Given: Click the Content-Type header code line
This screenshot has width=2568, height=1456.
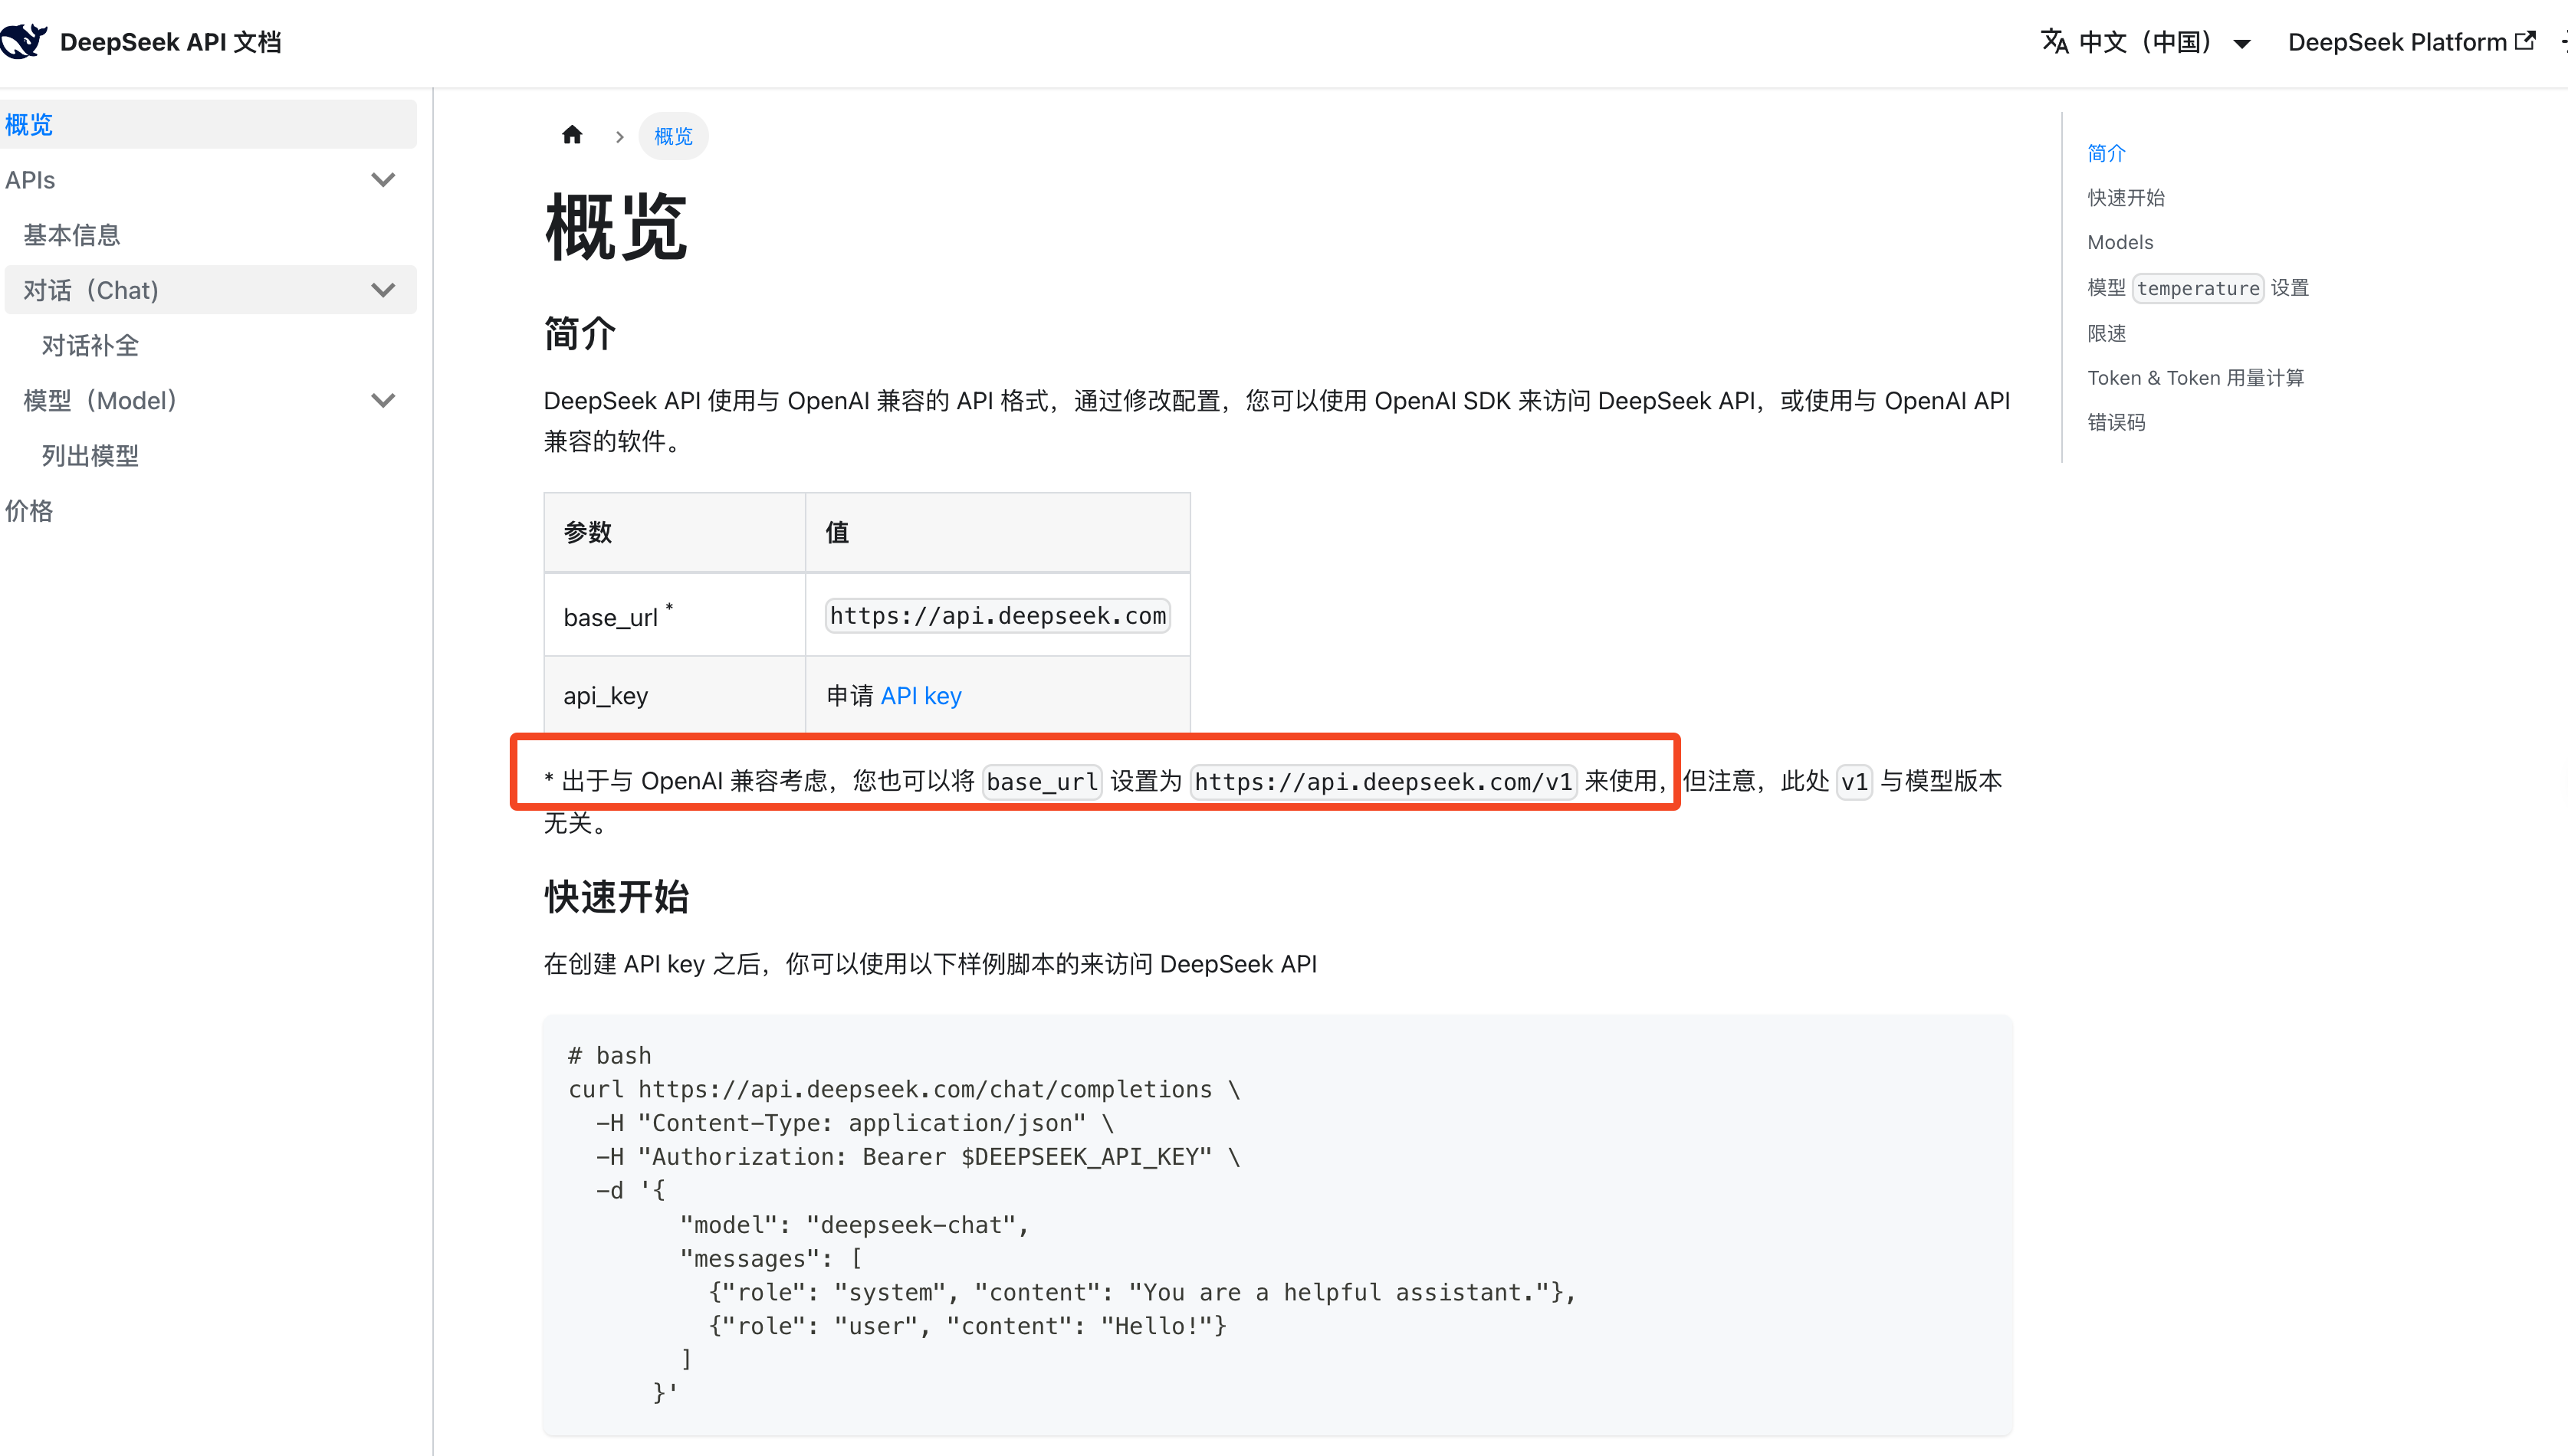Looking at the screenshot, I should coord(855,1123).
